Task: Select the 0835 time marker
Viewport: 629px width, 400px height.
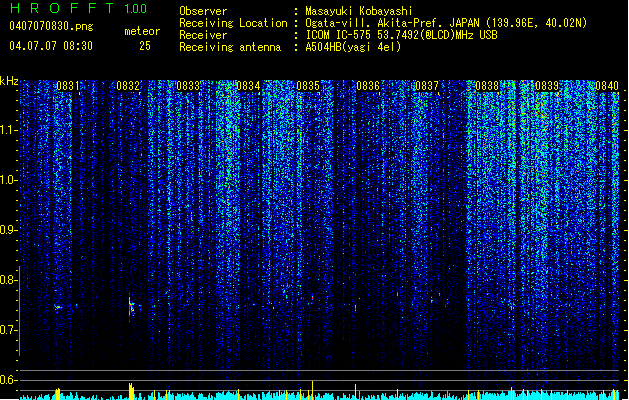Action: (x=308, y=86)
